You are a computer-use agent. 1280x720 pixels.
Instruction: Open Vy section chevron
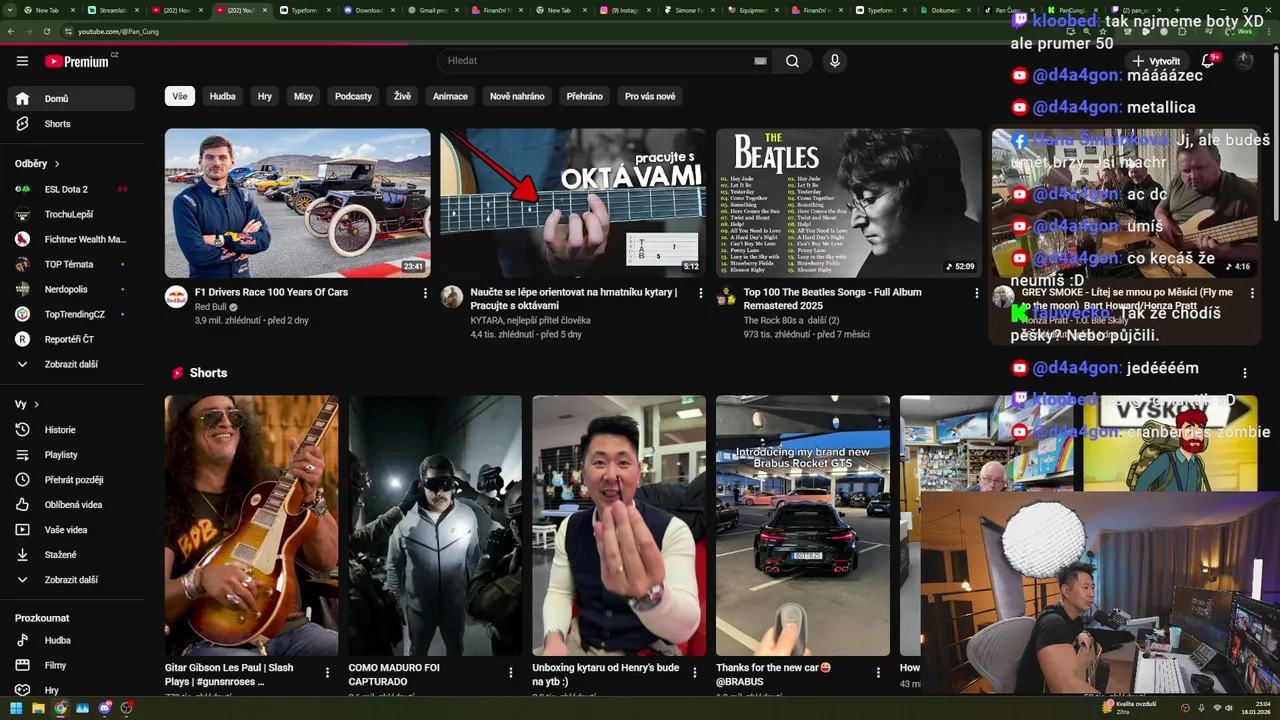coord(37,405)
